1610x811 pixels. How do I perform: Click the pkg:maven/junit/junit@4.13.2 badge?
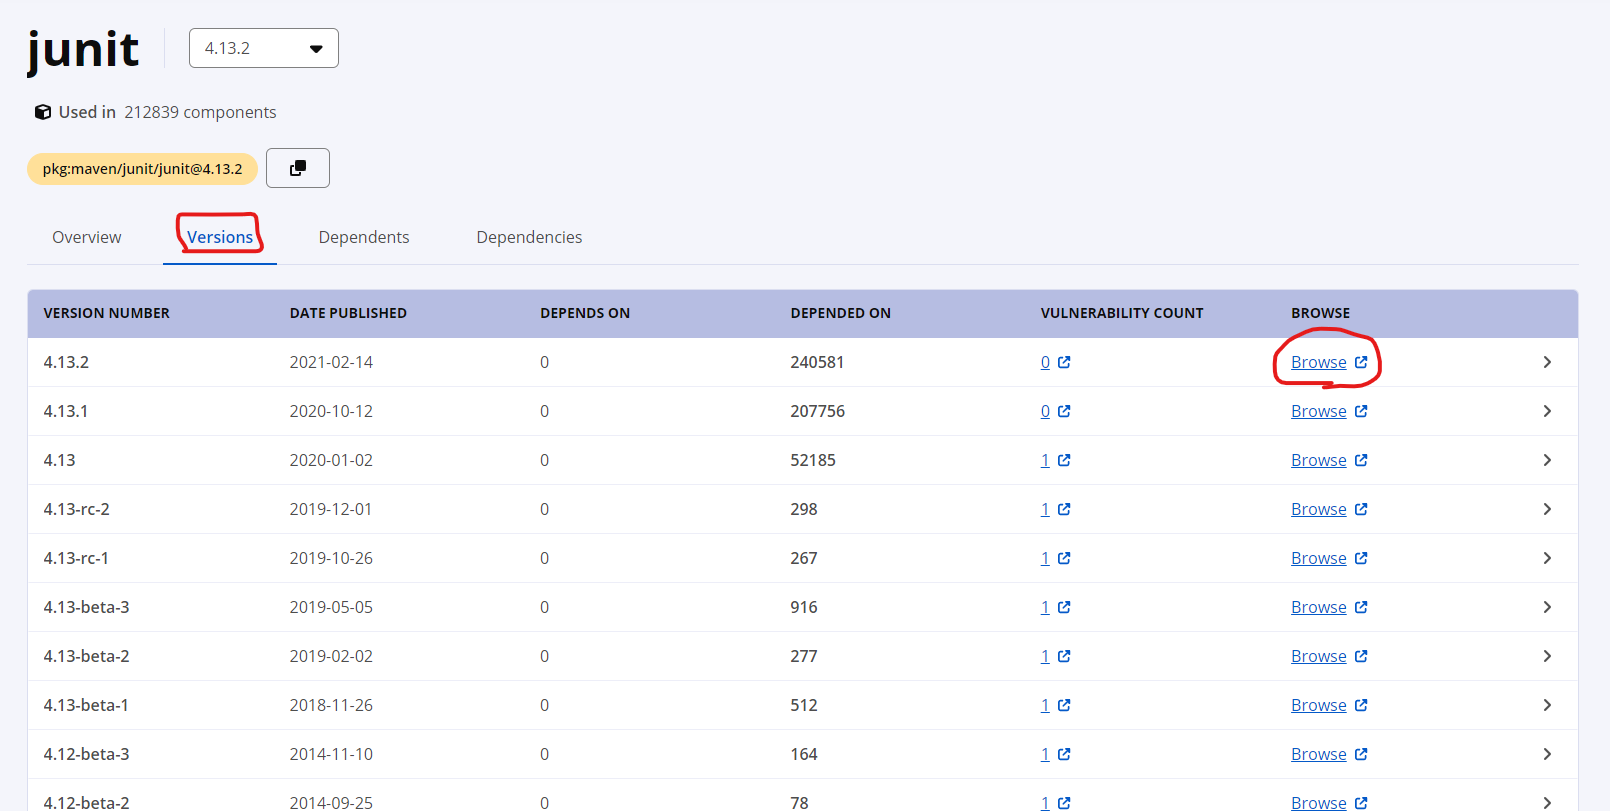[142, 169]
